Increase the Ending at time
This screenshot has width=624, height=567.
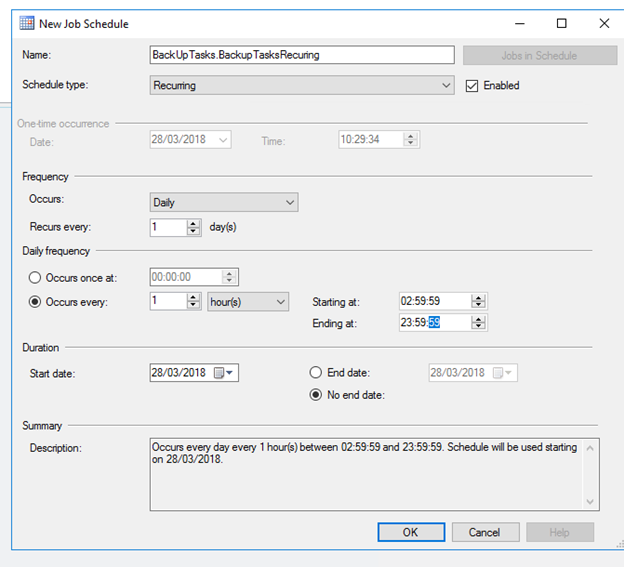478,319
